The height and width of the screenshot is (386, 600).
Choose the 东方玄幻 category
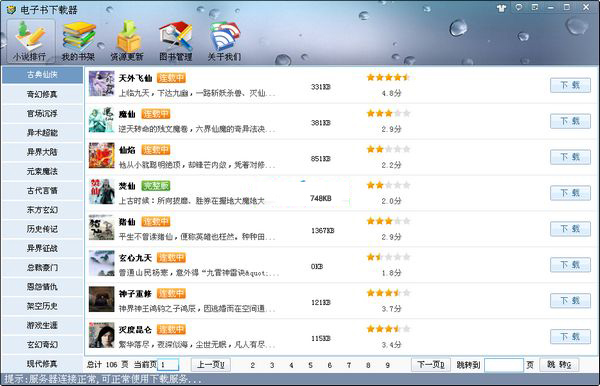42,210
